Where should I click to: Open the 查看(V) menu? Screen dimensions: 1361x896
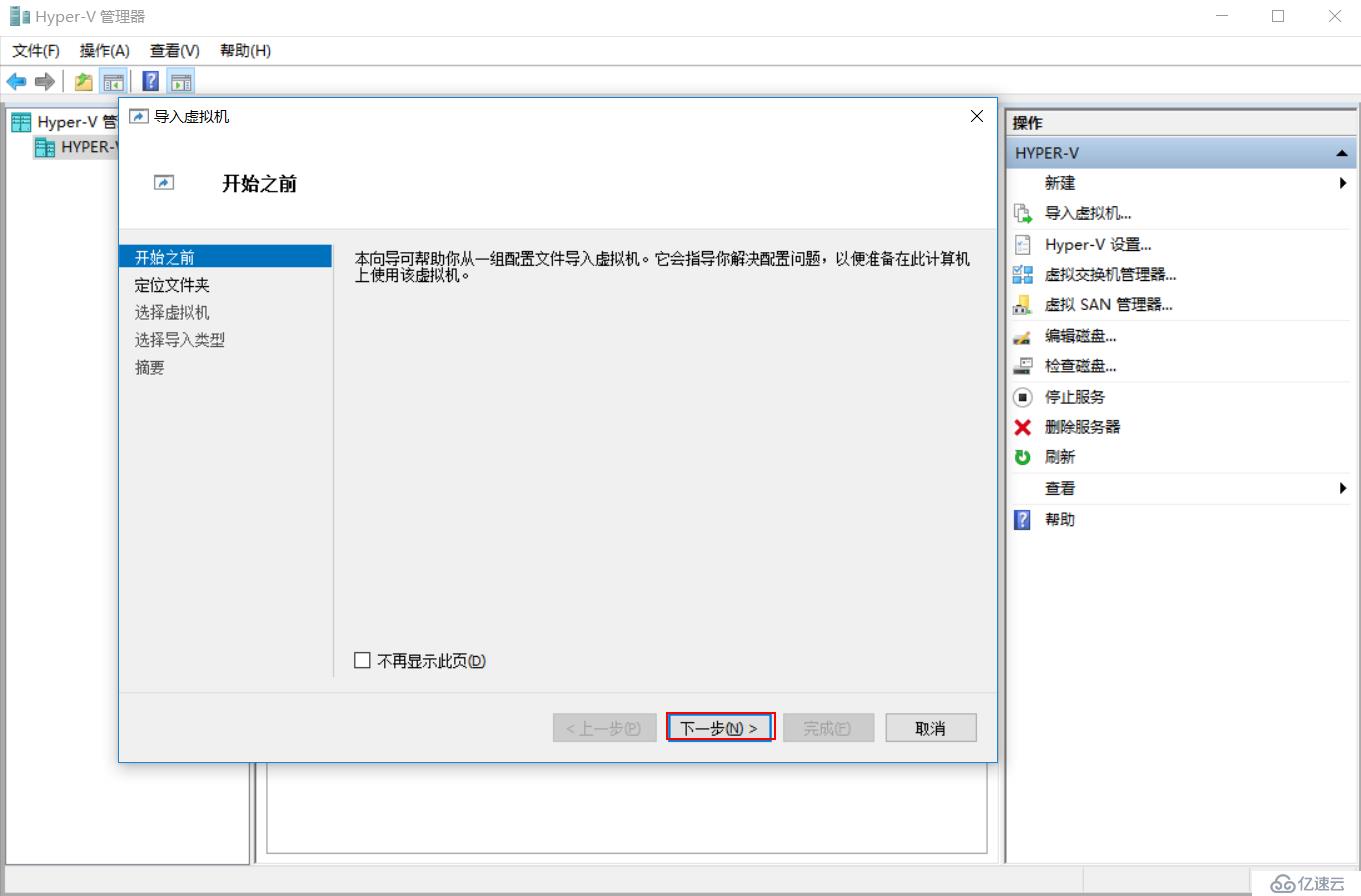(175, 51)
